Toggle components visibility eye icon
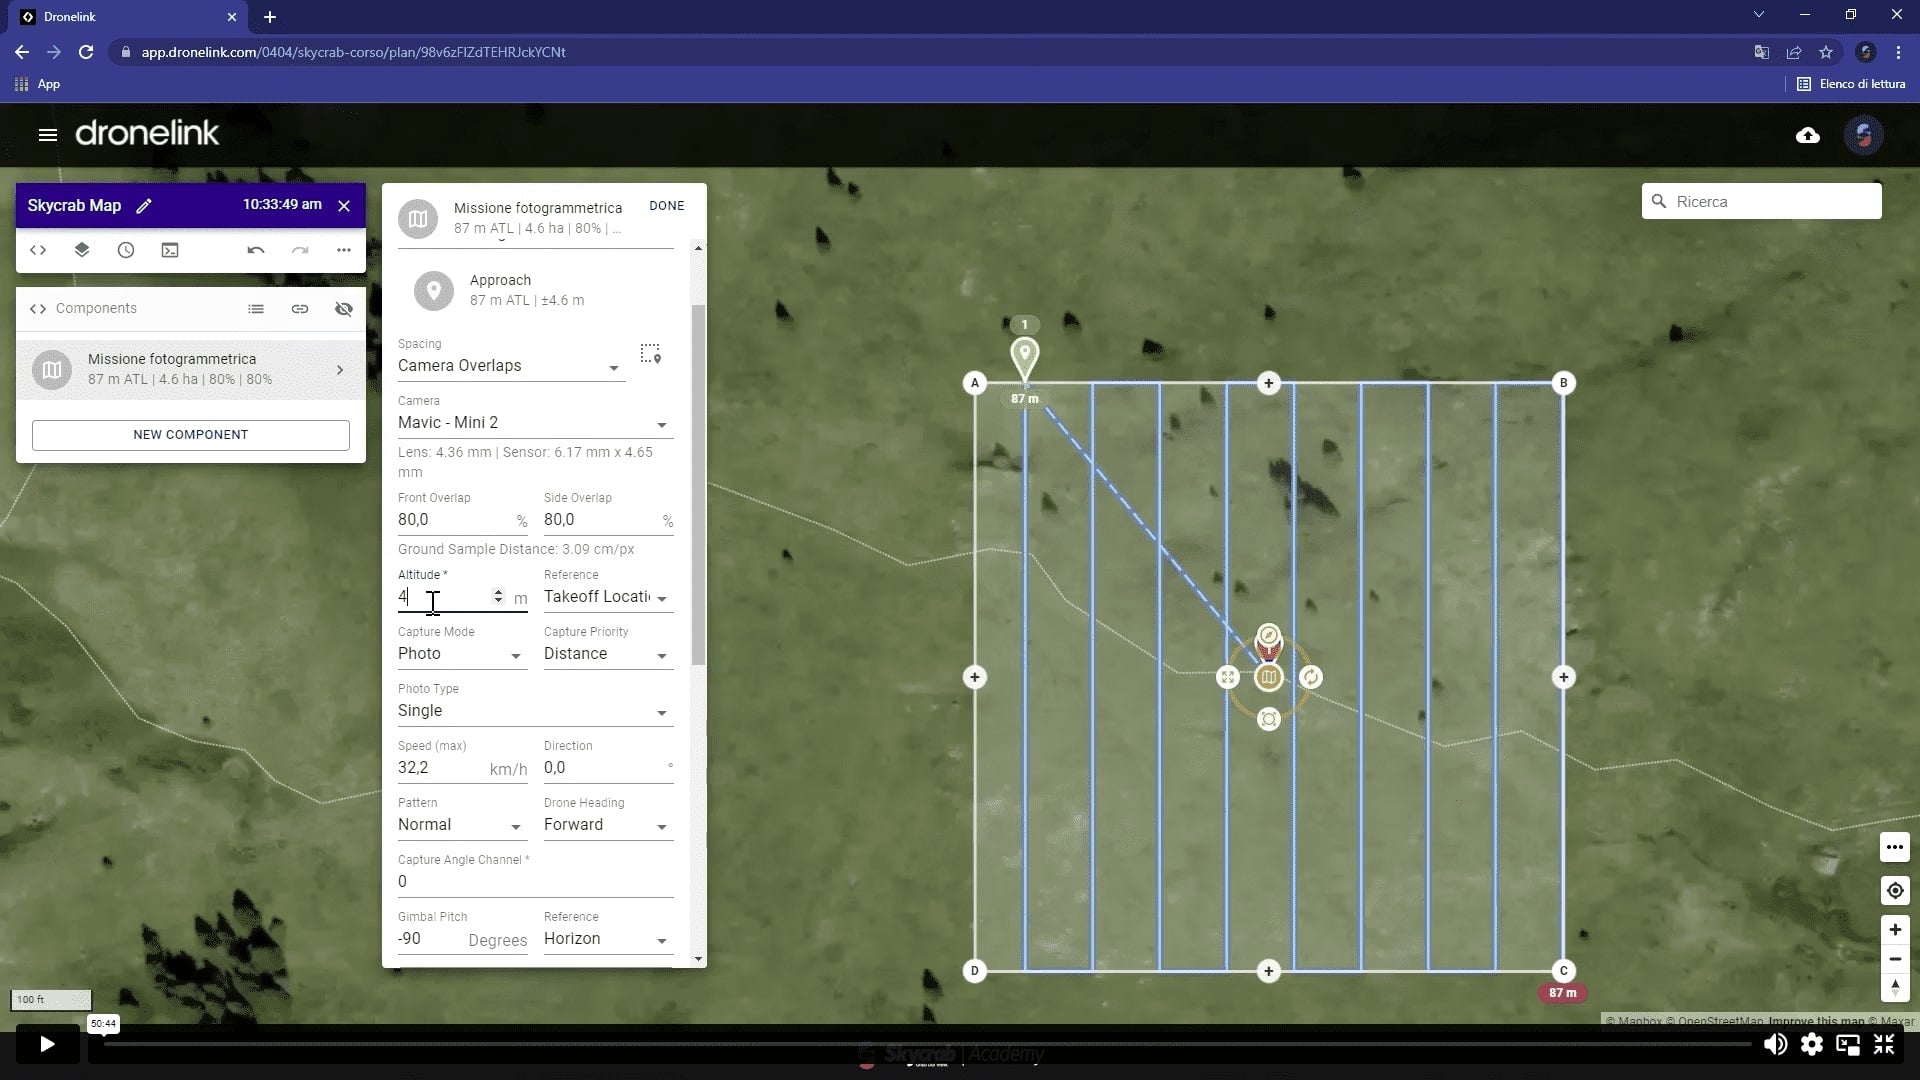Viewport: 1920px width, 1080px height. [344, 309]
